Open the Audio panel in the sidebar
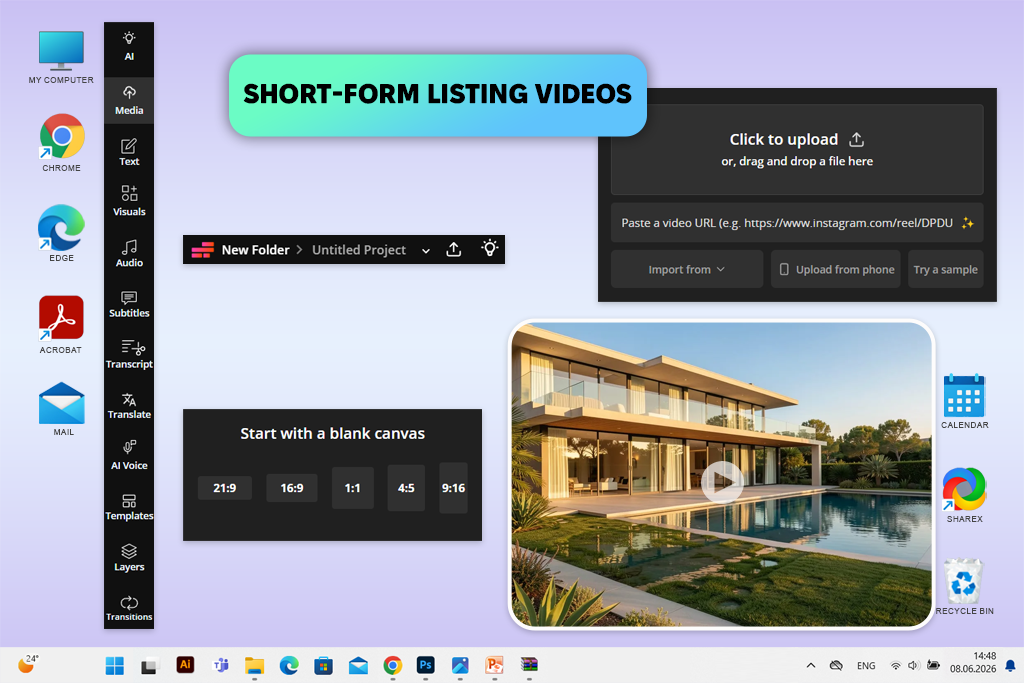The width and height of the screenshot is (1024, 683). click(129, 253)
